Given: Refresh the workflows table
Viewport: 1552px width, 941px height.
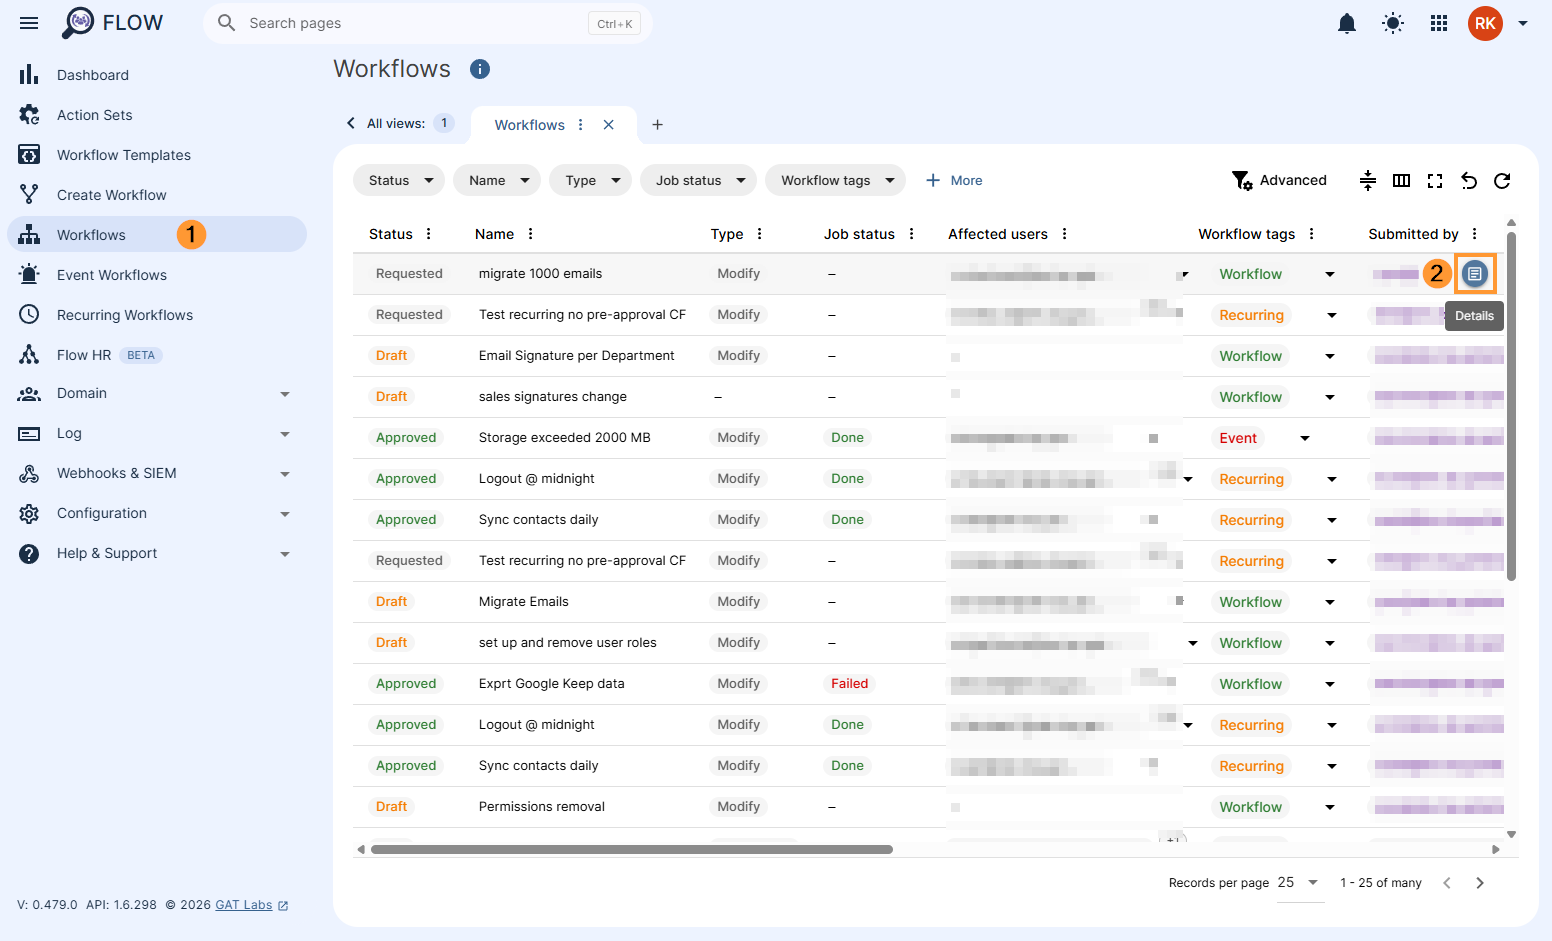Looking at the screenshot, I should [1502, 180].
